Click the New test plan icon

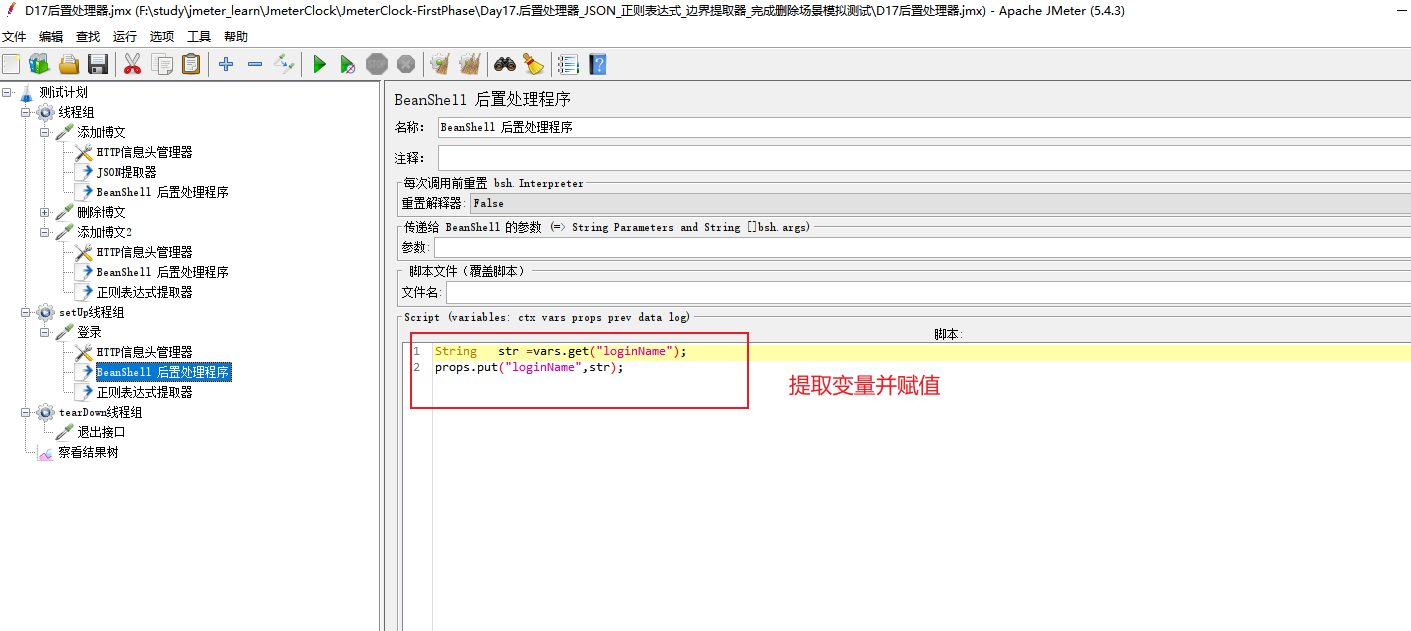pos(11,65)
